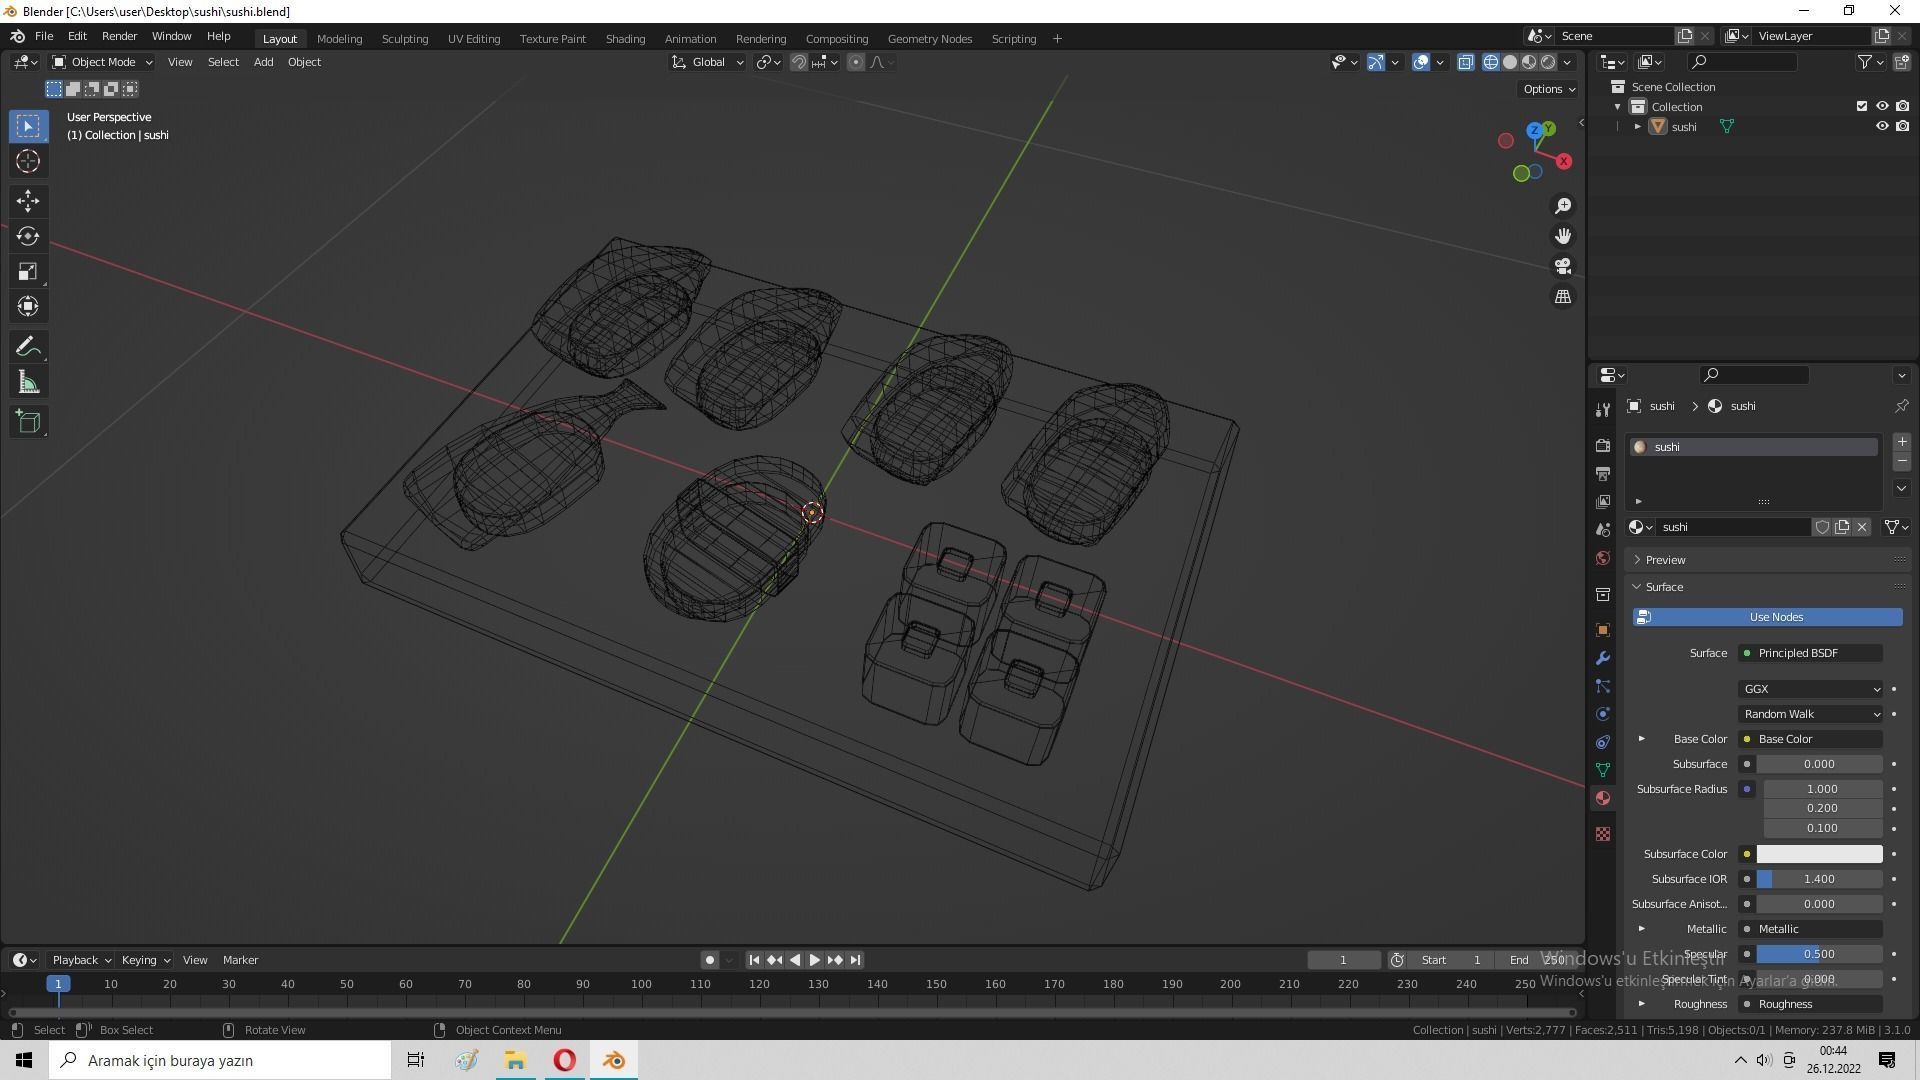Toggle camera view in the viewport
Screen dimensions: 1920x1080
1562,266
